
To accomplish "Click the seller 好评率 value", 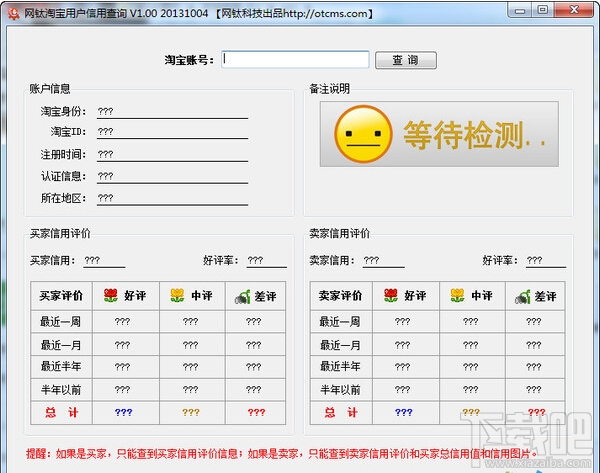I will tap(546, 261).
